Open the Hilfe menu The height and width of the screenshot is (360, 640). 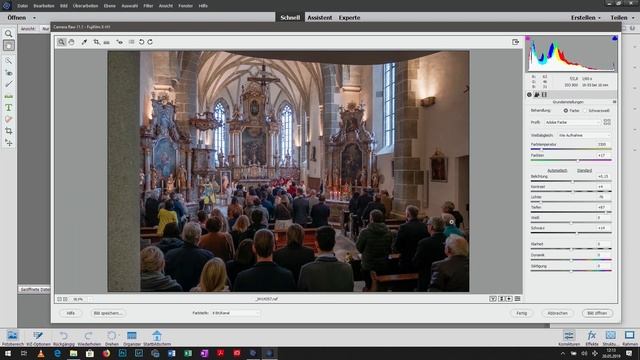click(203, 6)
